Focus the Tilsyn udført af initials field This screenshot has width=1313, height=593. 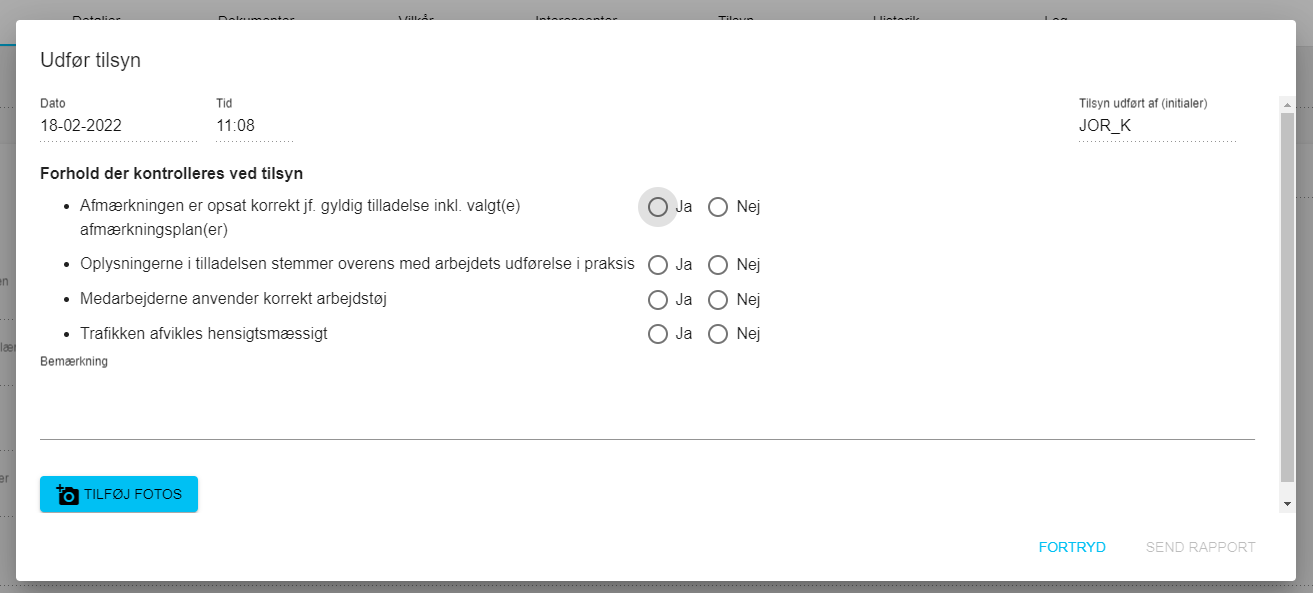pos(1157,126)
